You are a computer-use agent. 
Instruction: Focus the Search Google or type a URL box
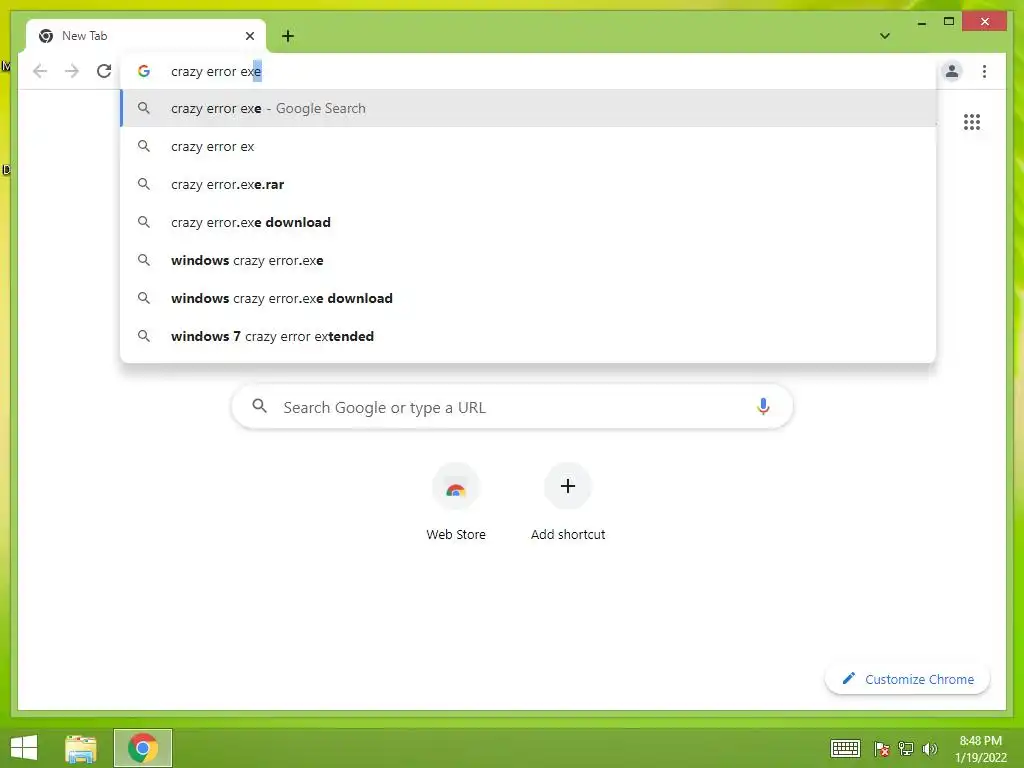click(512, 407)
